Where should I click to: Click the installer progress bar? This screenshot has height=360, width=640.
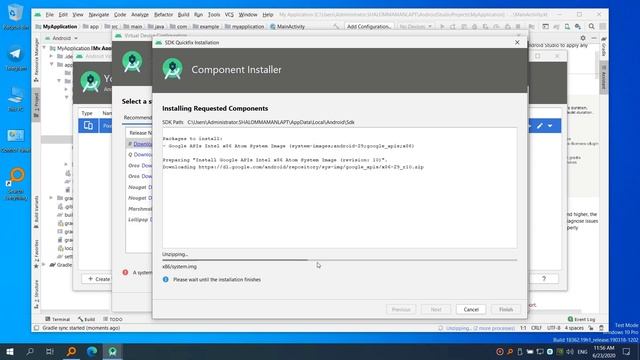click(x=339, y=260)
